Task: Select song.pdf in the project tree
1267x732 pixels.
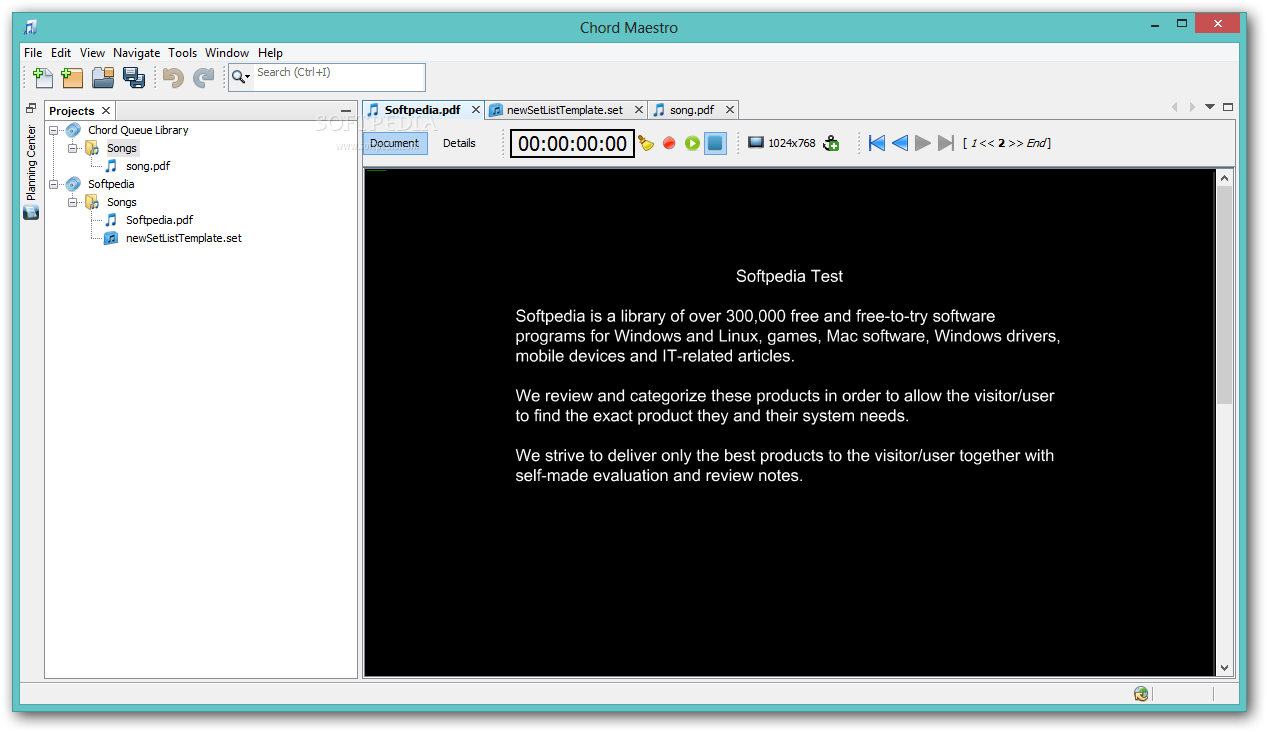Action: click(148, 166)
